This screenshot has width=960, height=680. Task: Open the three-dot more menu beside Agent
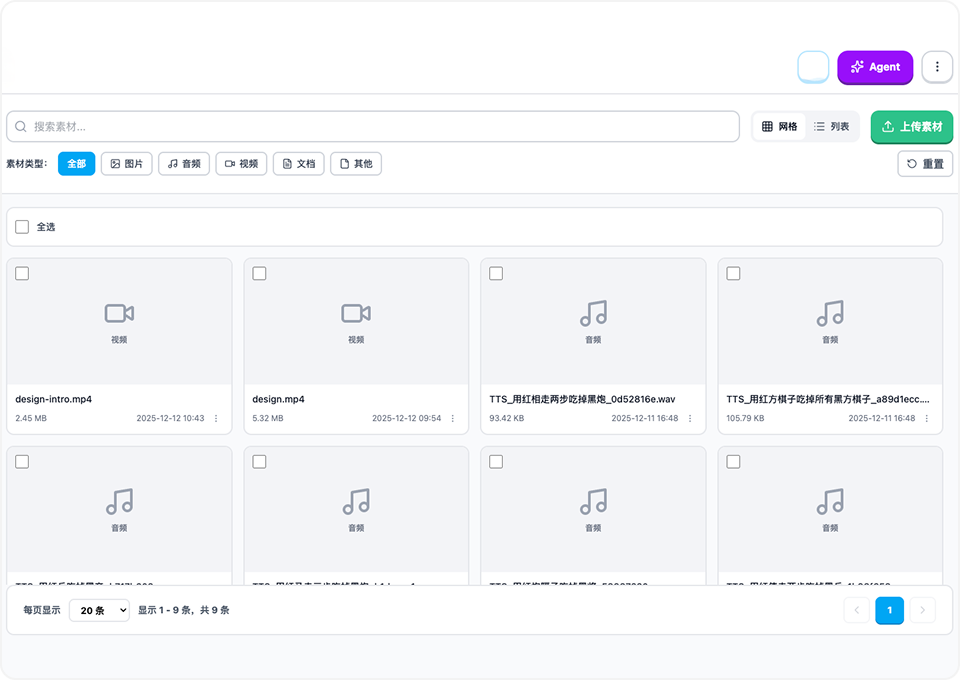coord(937,67)
